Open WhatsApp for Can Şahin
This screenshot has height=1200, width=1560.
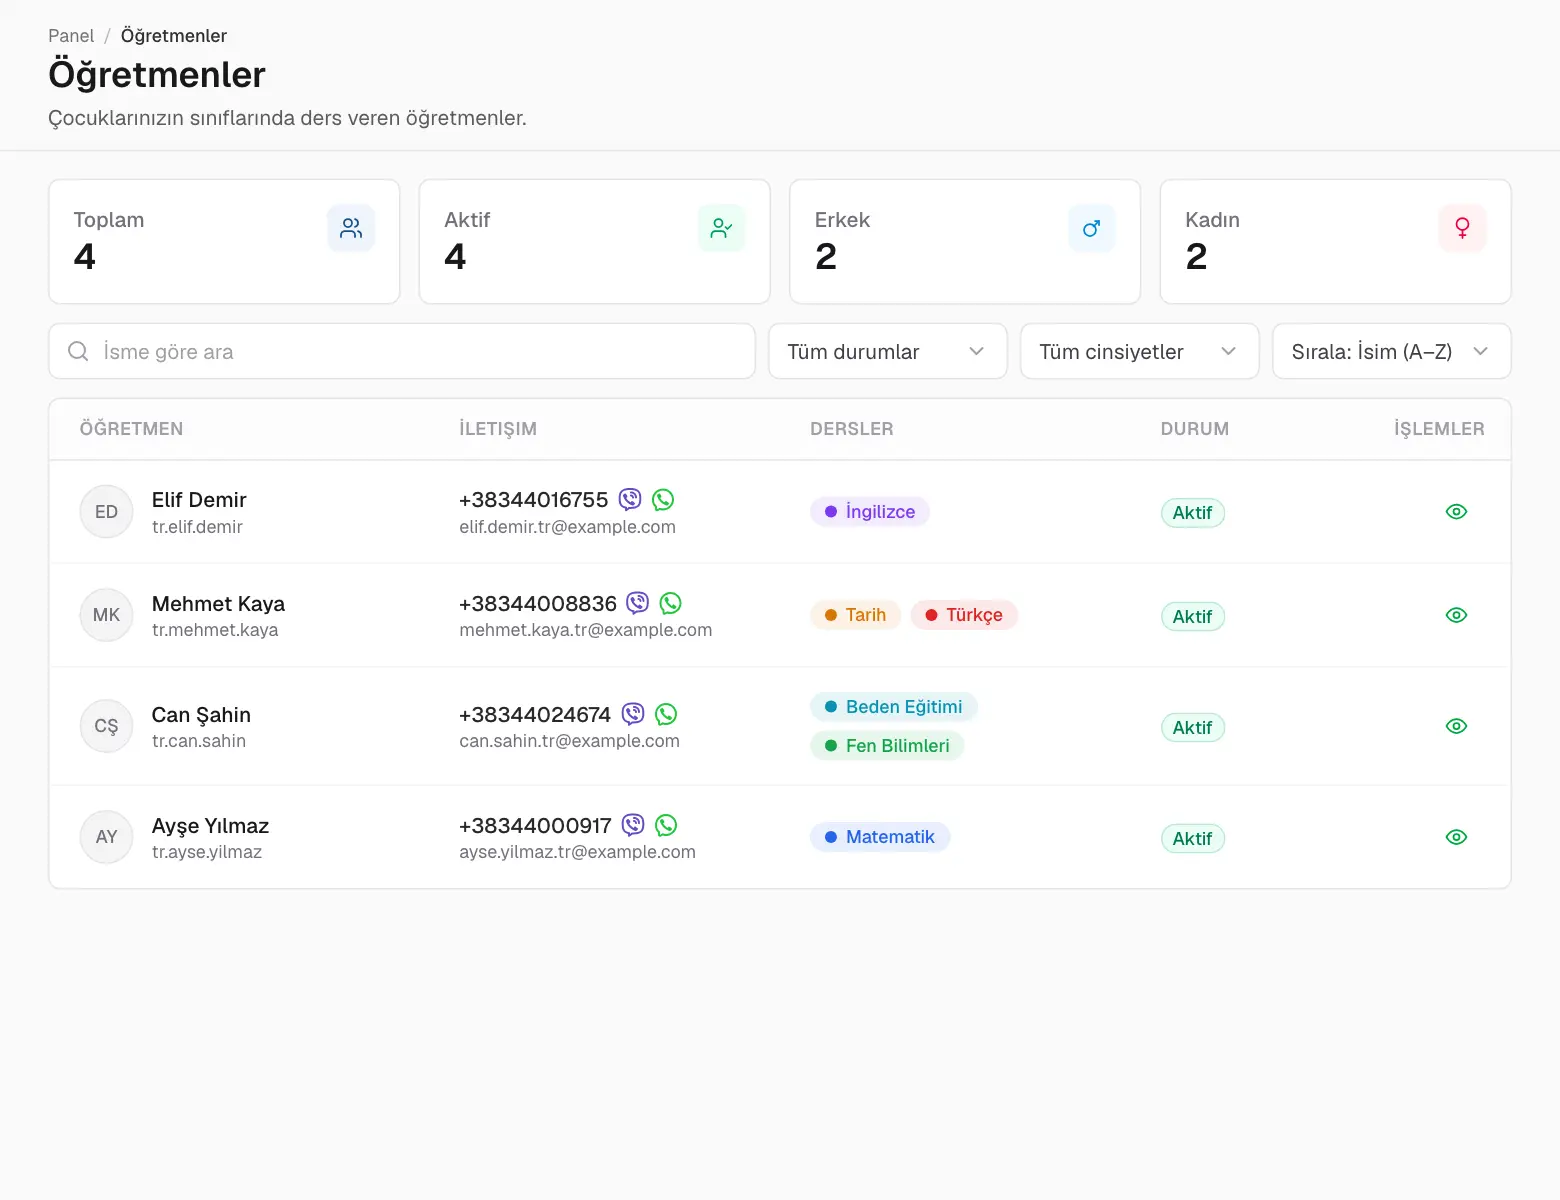pos(666,714)
